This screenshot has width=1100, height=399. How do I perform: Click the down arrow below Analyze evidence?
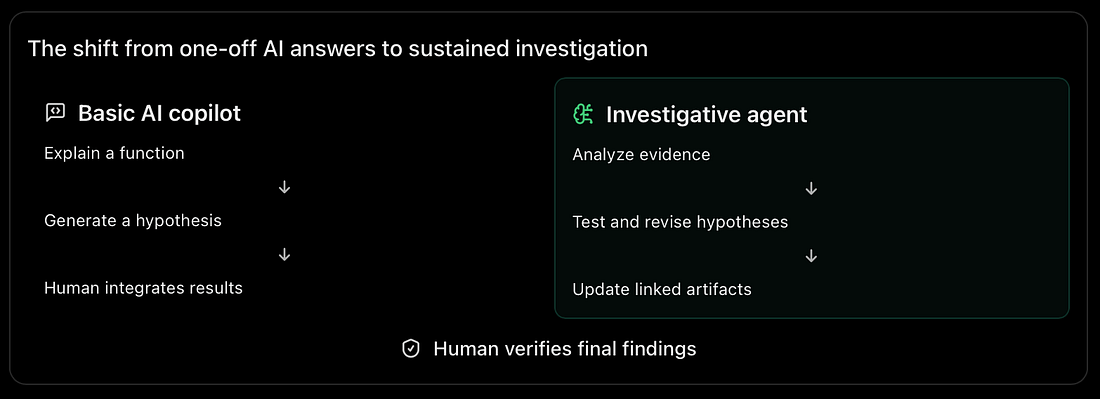[x=812, y=189]
